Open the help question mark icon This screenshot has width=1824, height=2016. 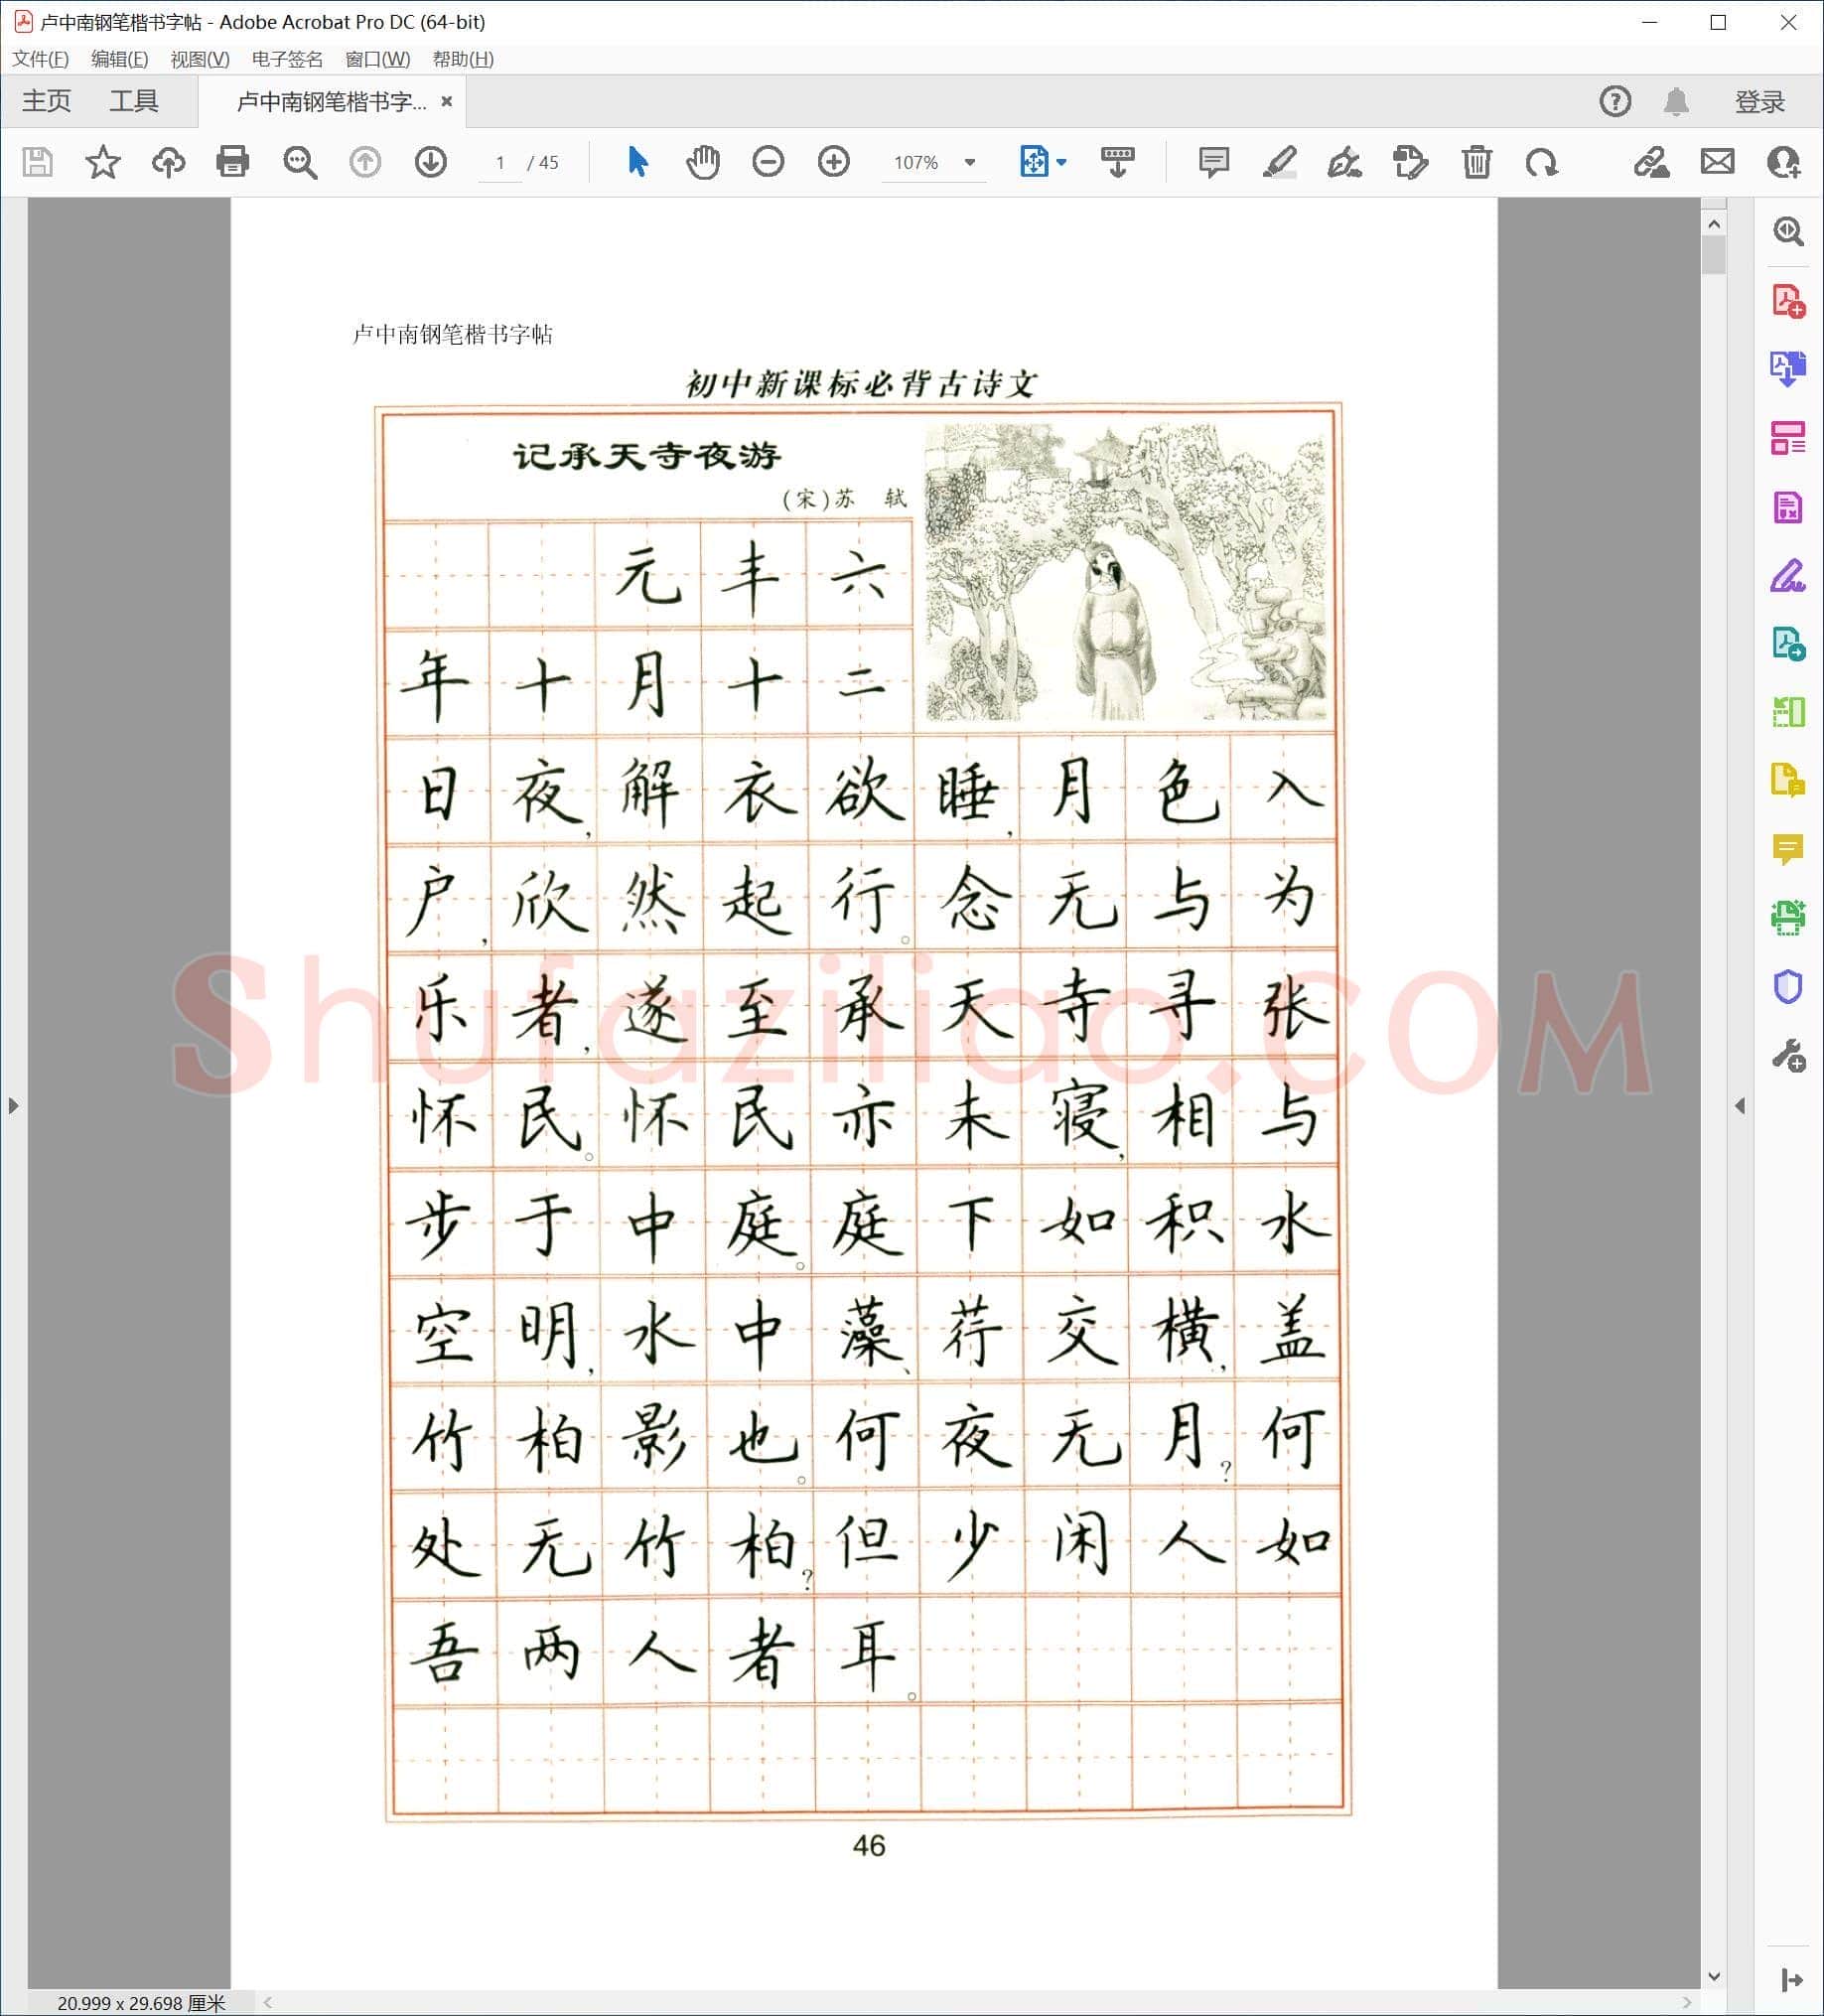point(1615,101)
